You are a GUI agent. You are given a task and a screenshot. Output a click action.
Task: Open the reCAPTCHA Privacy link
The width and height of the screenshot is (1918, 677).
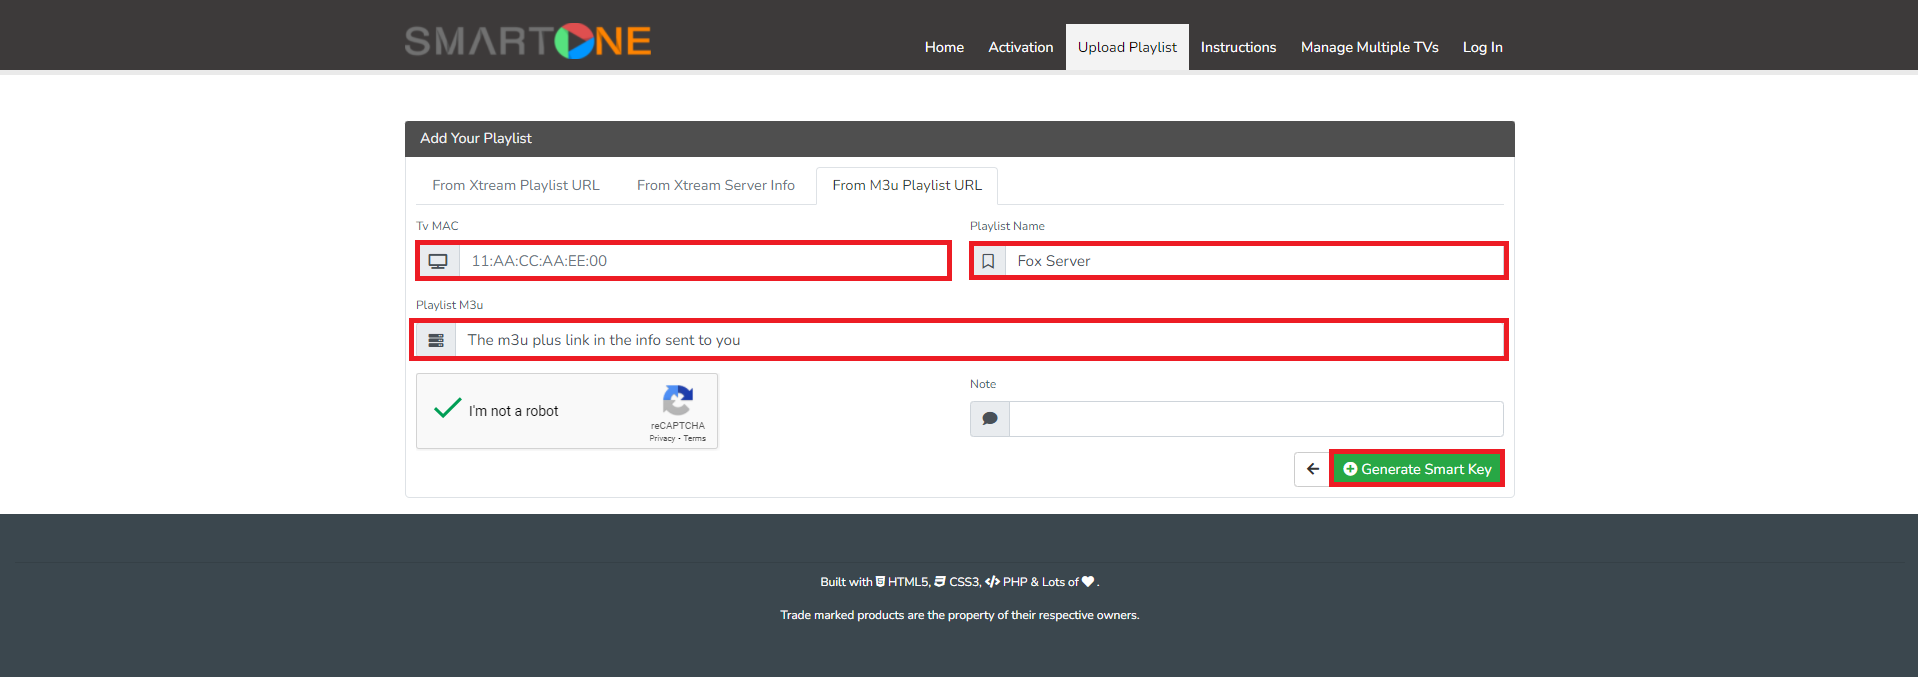661,439
